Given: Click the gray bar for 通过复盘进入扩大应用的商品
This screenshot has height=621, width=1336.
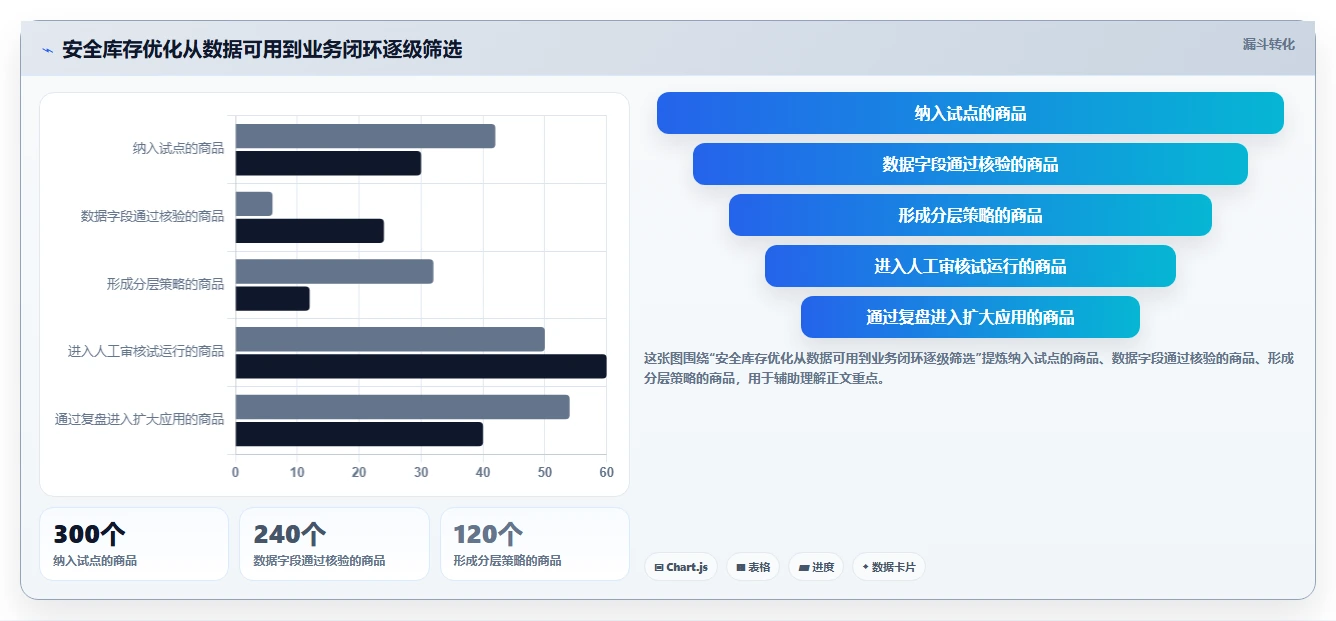Looking at the screenshot, I should coord(402,407).
